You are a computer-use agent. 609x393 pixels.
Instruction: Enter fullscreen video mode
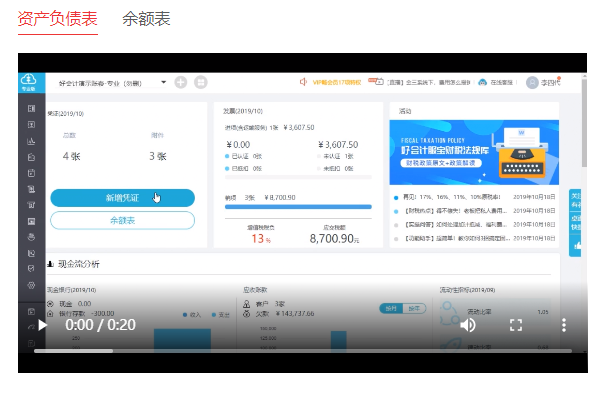(516, 325)
